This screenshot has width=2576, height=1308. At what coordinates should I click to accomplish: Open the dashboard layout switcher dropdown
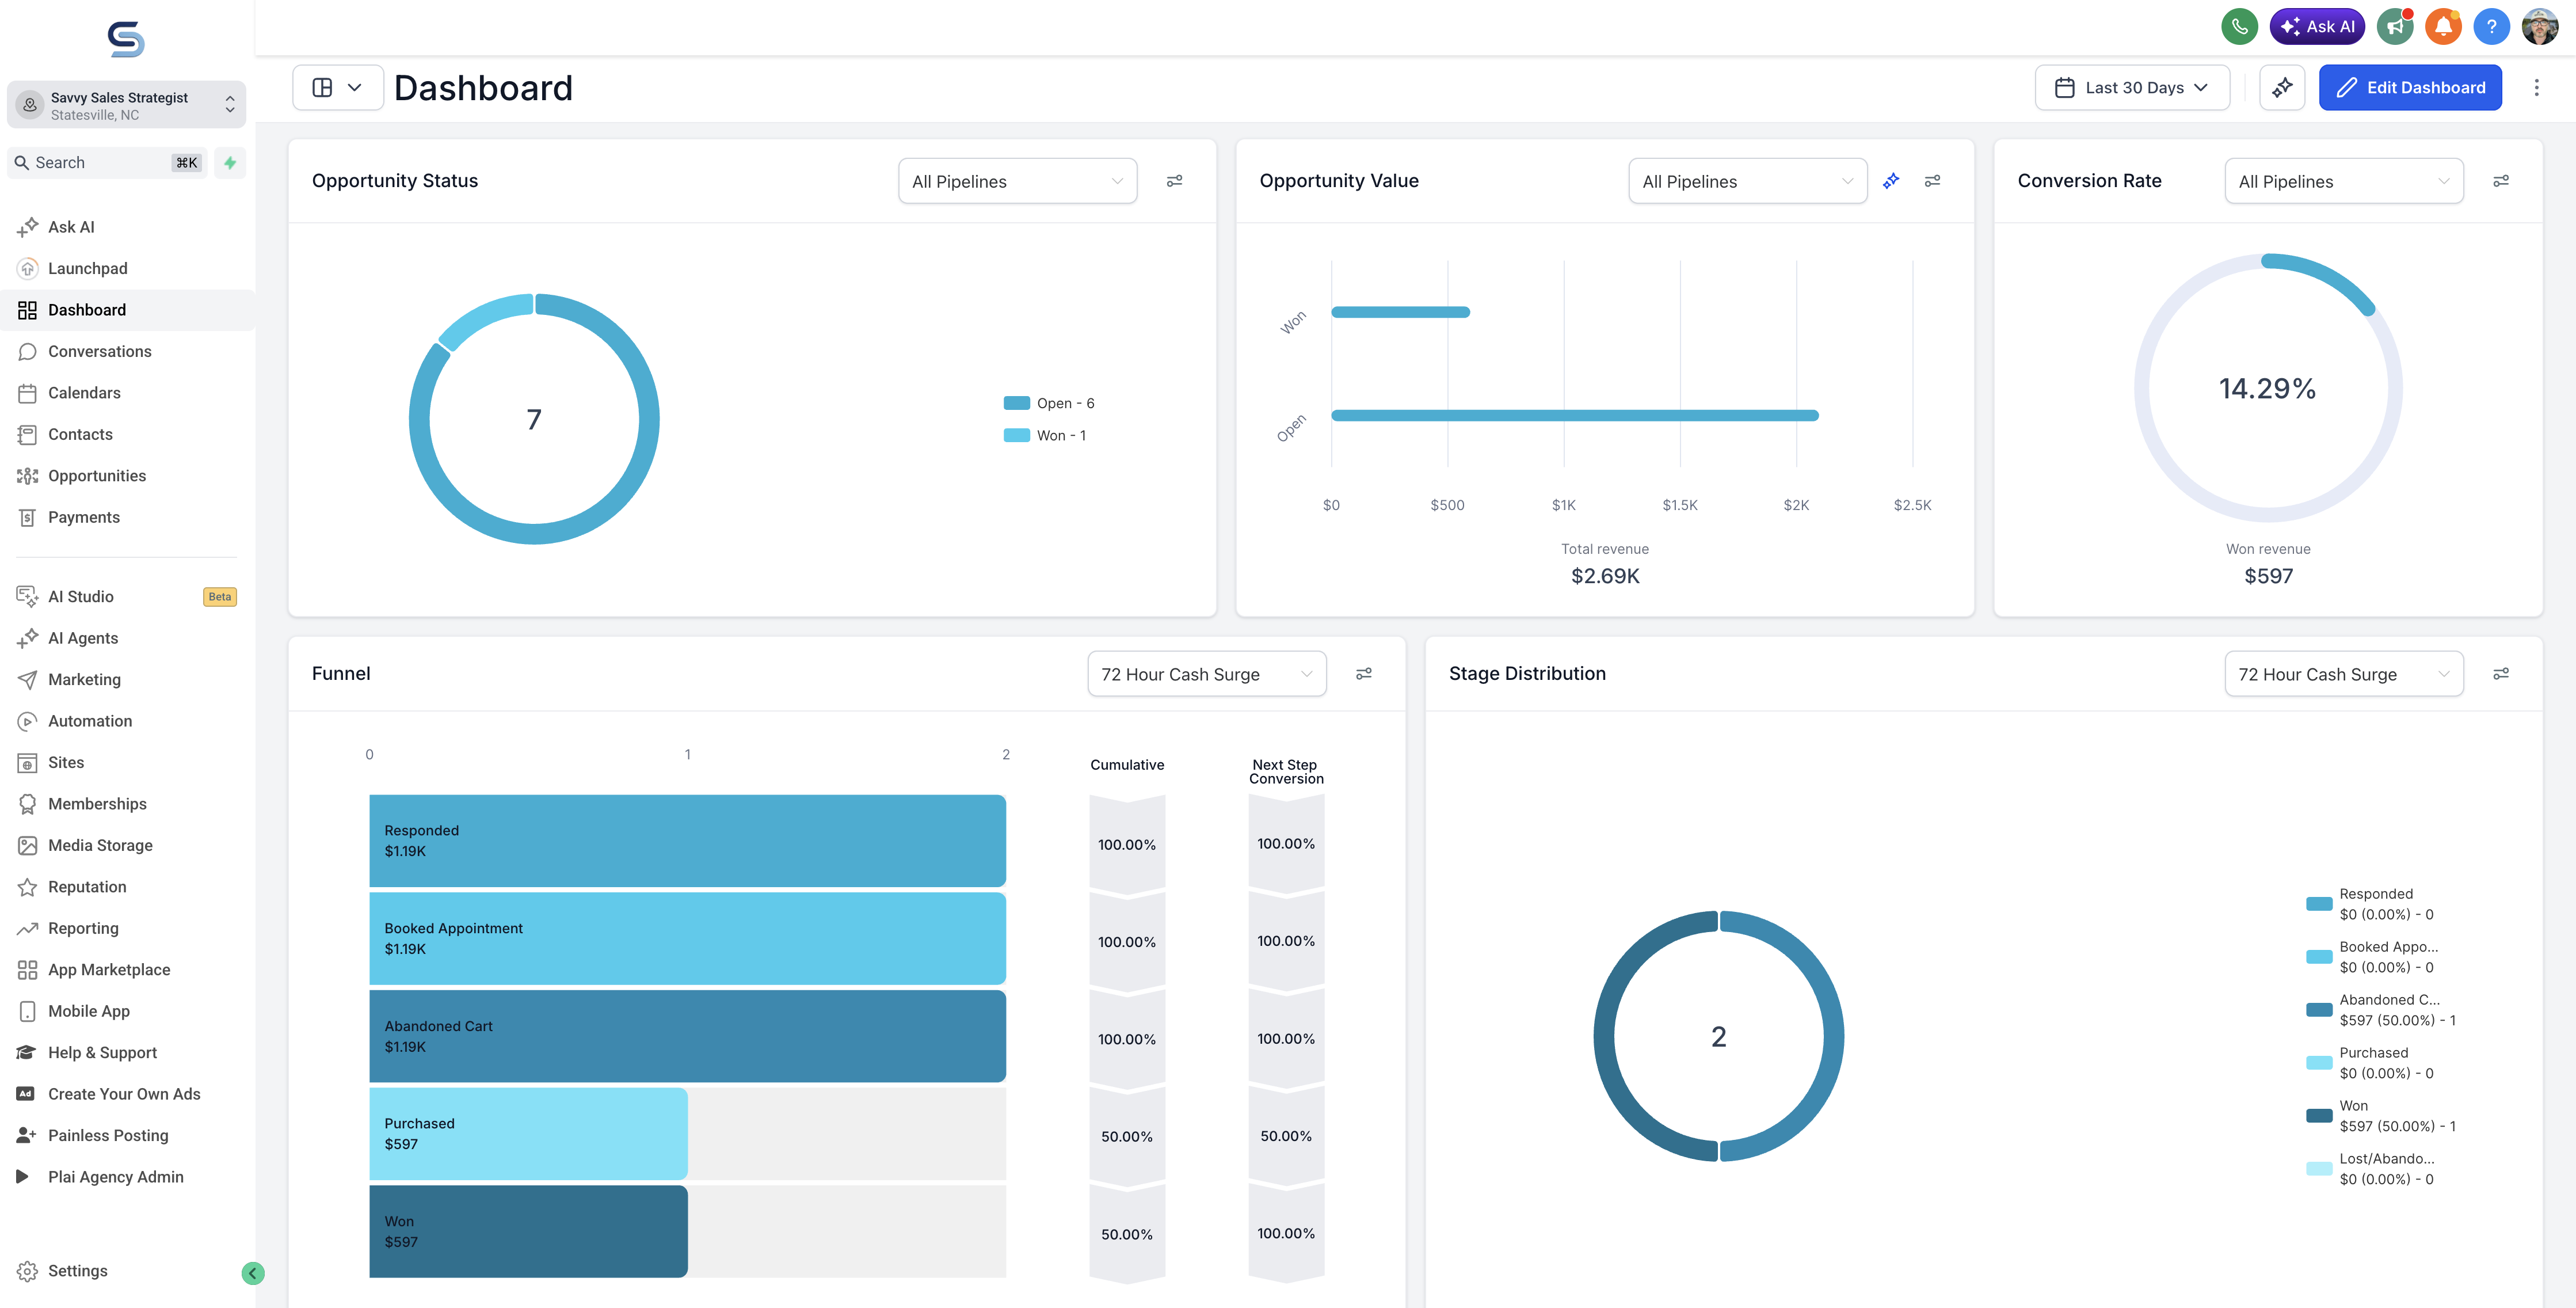[x=337, y=88]
